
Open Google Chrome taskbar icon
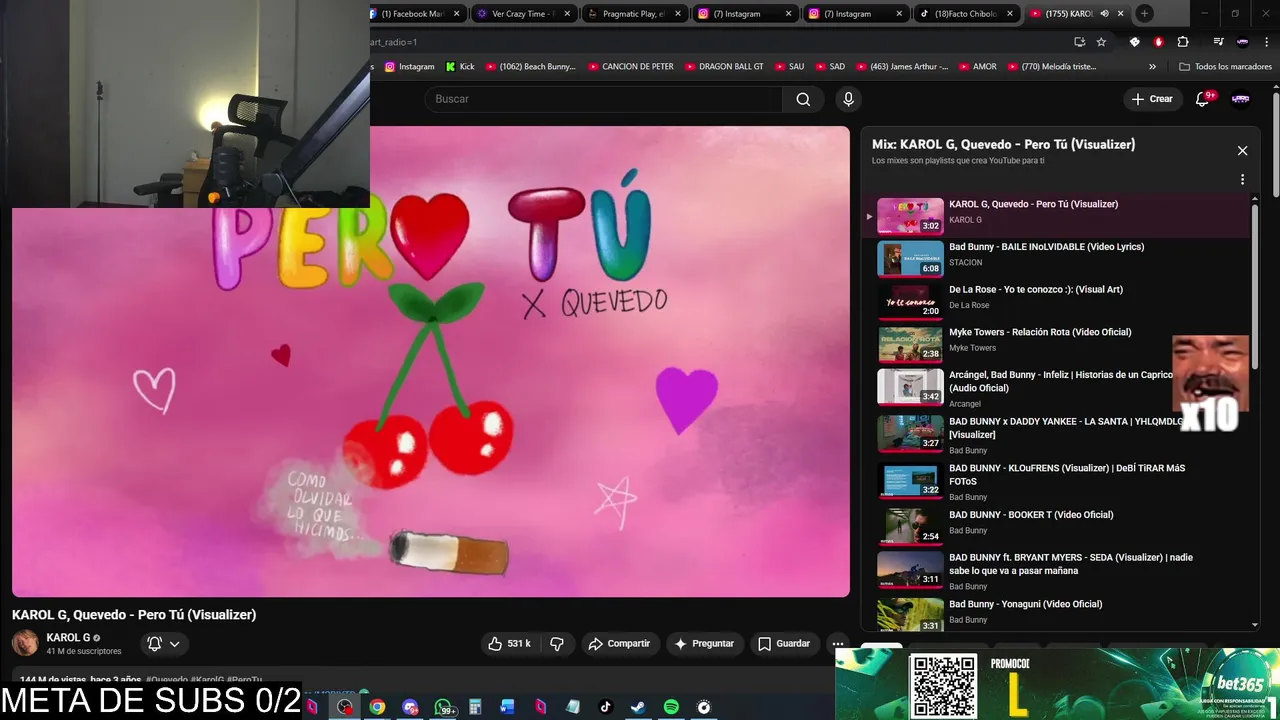click(x=377, y=707)
